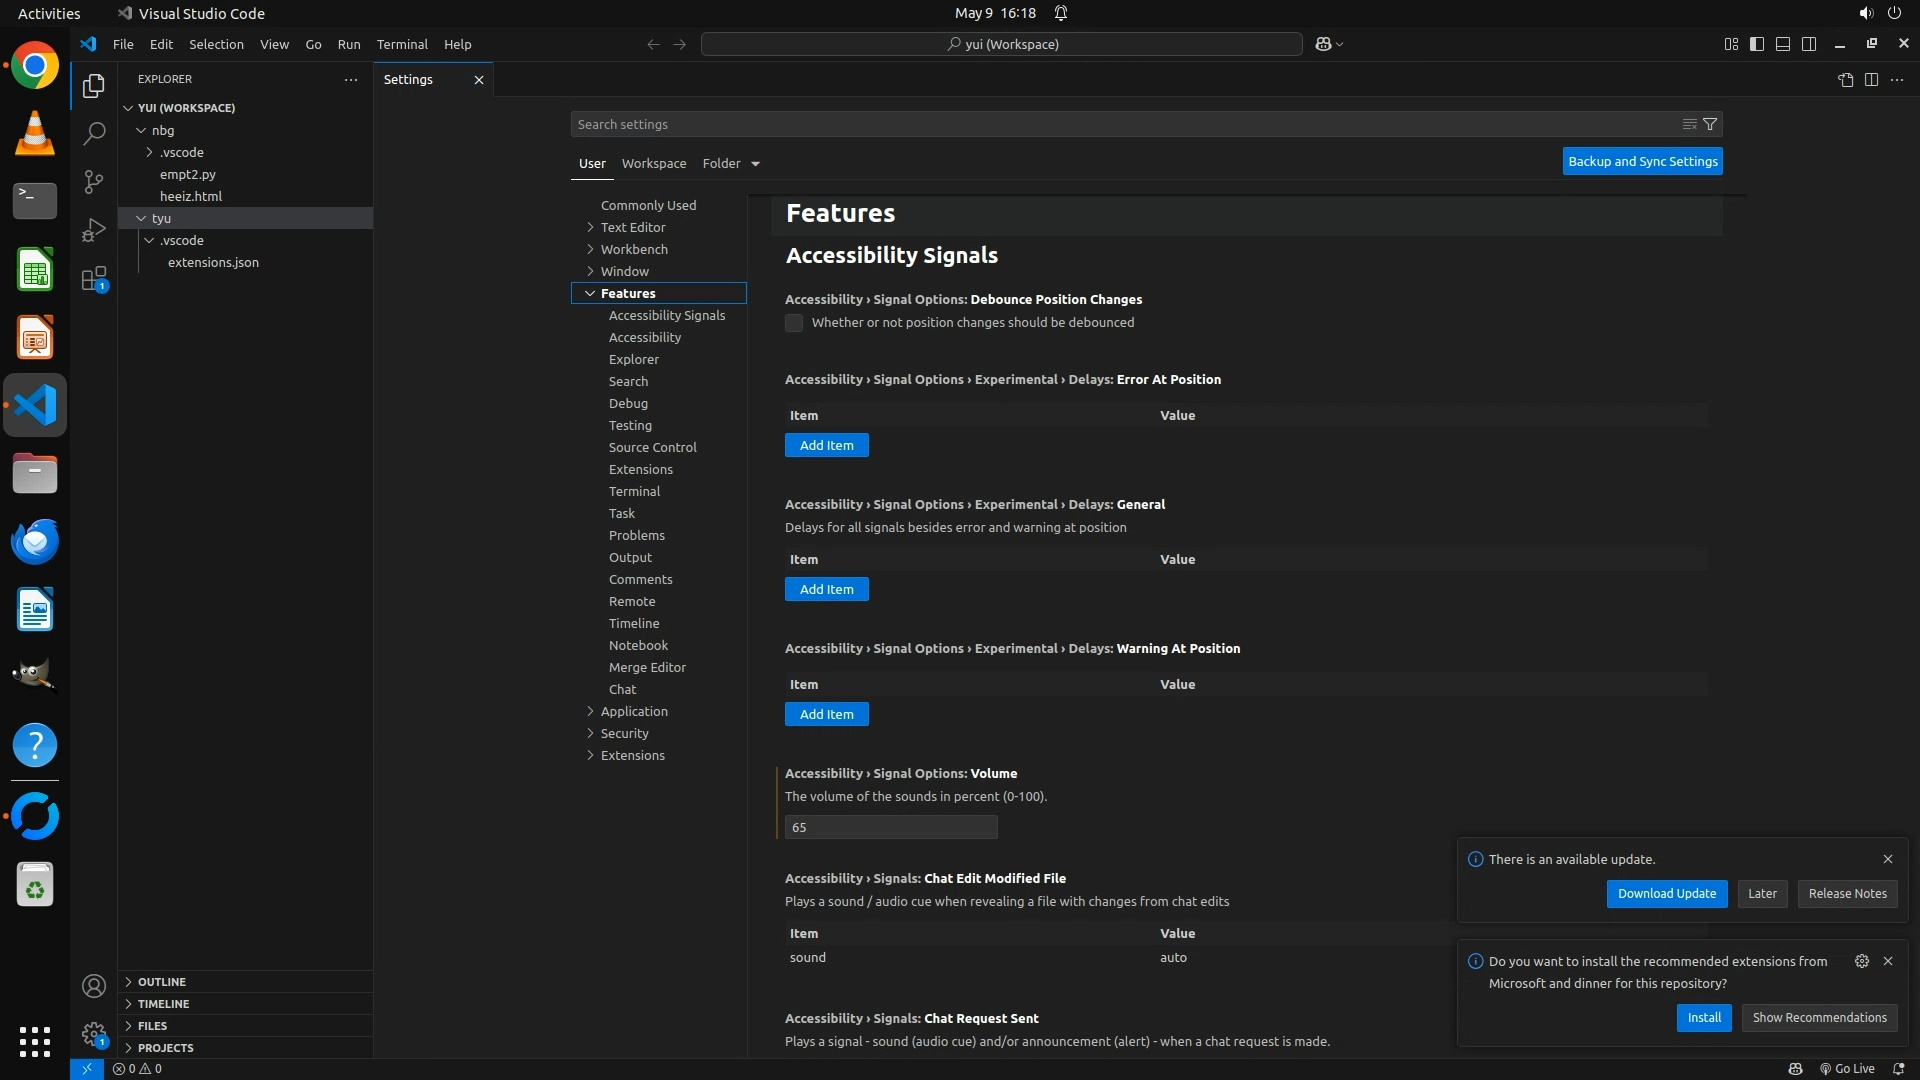Toggle panel layout icon in title bar

point(1783,44)
